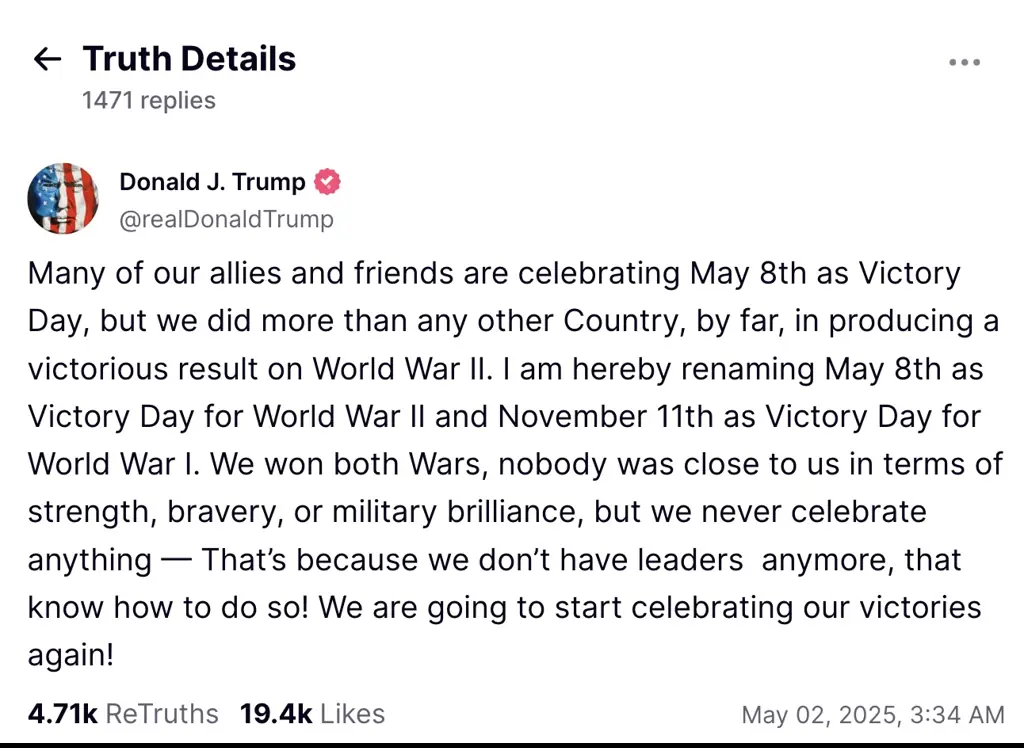Click the word "anything" before the dash

point(91,559)
